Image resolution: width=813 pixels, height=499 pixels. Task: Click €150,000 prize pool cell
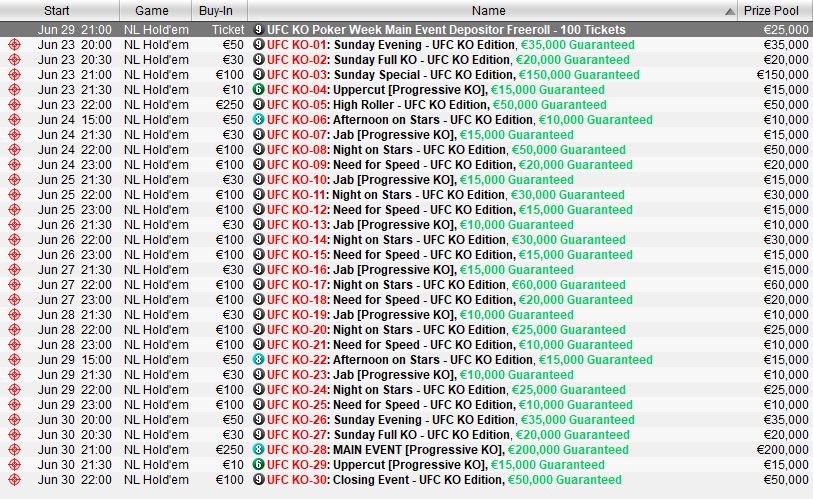coord(782,75)
